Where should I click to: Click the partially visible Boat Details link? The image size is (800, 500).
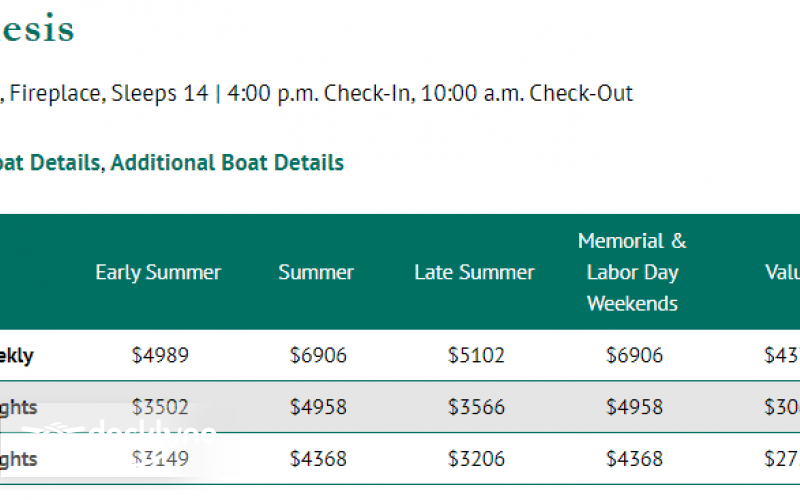[50, 162]
